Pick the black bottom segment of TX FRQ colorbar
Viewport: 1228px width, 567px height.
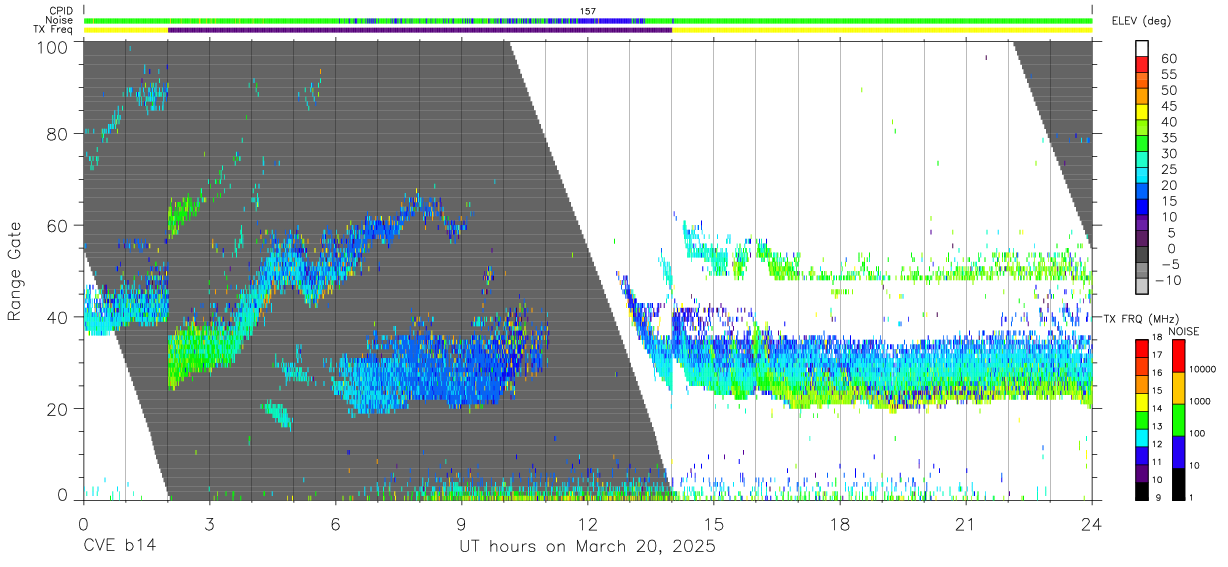[1141, 490]
